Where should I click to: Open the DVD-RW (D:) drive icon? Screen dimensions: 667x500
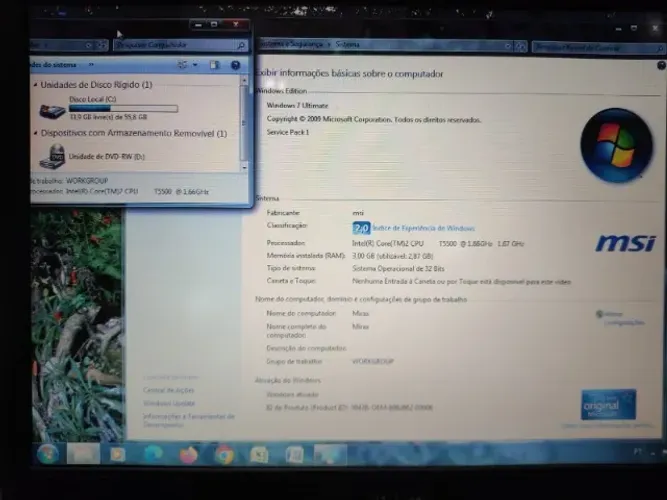52,157
